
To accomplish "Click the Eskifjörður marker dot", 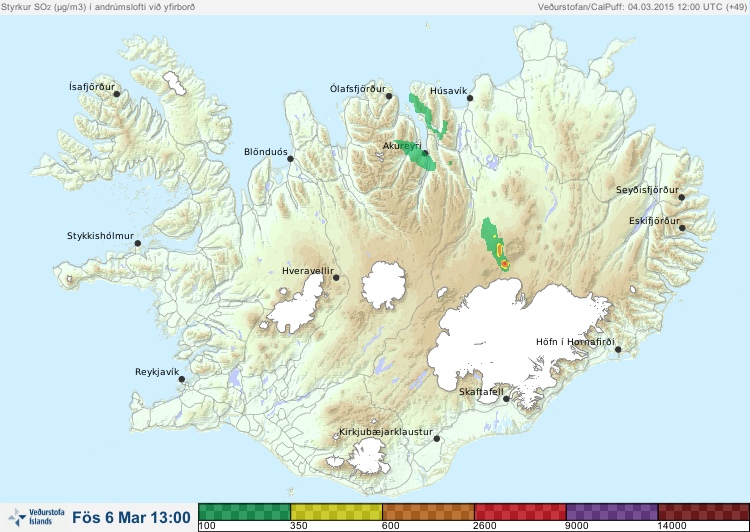I will pyautogui.click(x=682, y=228).
